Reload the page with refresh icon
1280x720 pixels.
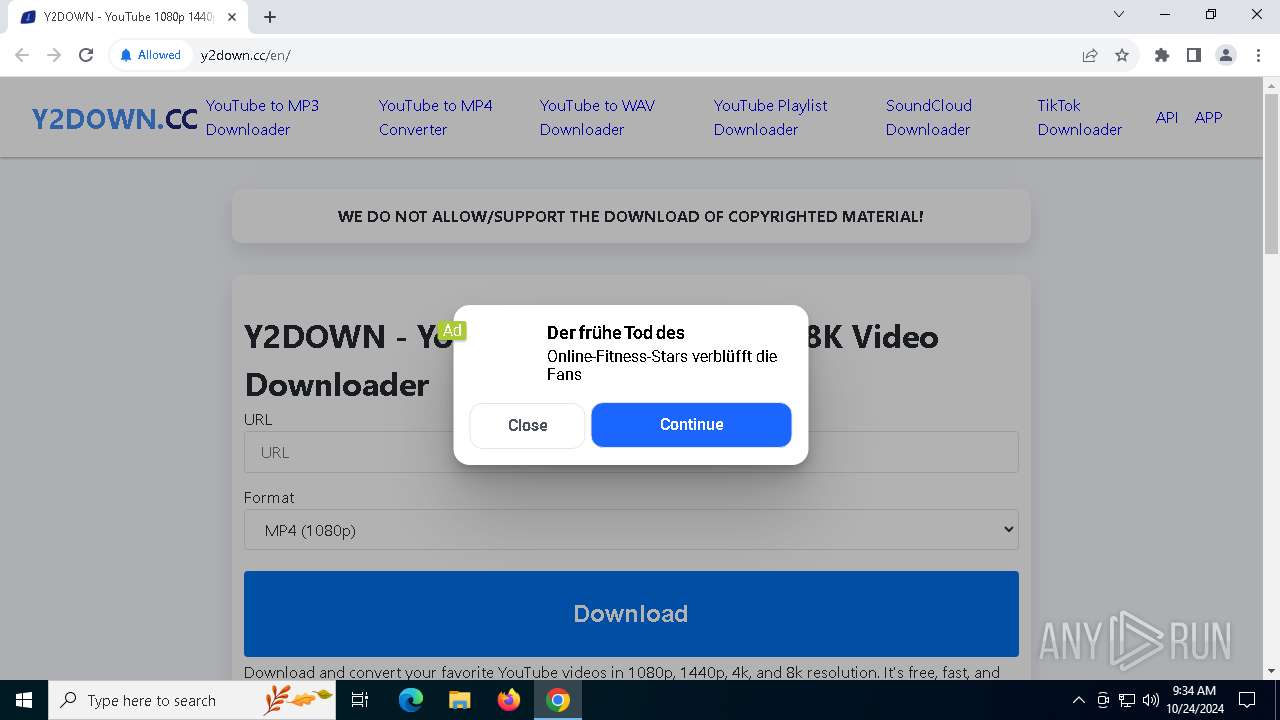point(86,55)
